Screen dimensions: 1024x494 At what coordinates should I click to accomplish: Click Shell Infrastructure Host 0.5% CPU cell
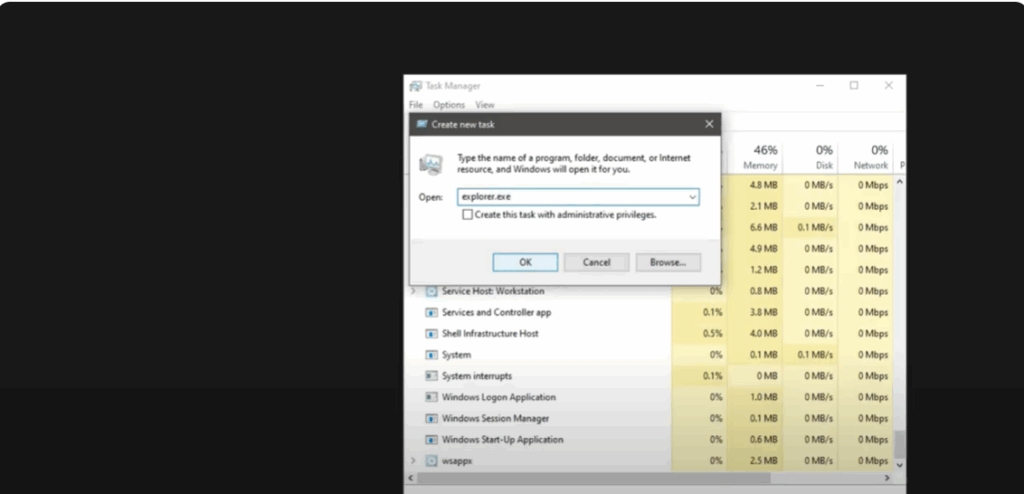(x=699, y=333)
